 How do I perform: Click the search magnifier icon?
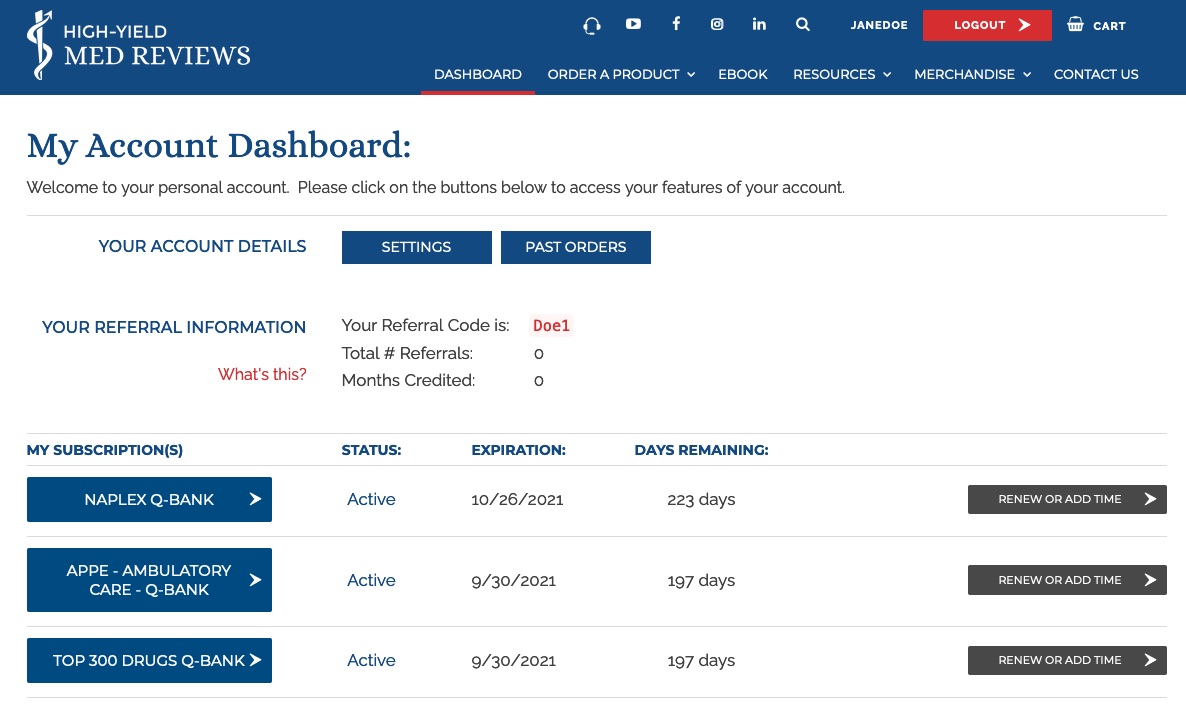pyautogui.click(x=803, y=24)
